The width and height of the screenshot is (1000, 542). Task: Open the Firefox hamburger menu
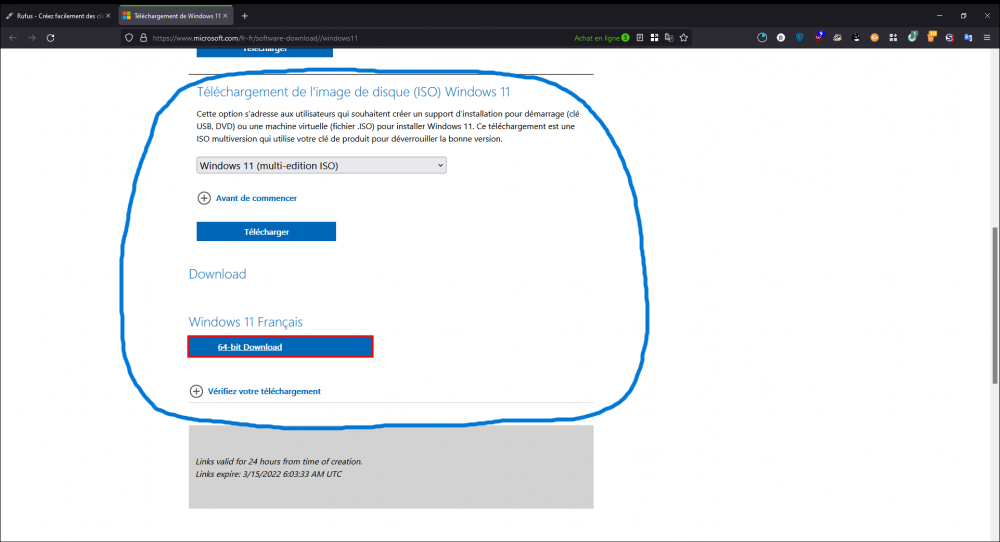pyautogui.click(x=985, y=37)
